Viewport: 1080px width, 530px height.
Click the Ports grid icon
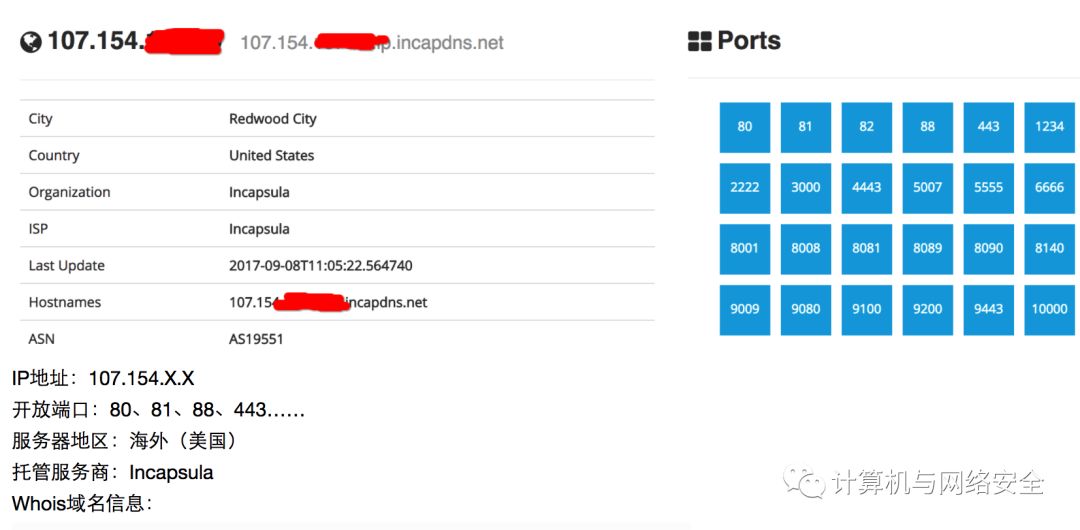(699, 42)
